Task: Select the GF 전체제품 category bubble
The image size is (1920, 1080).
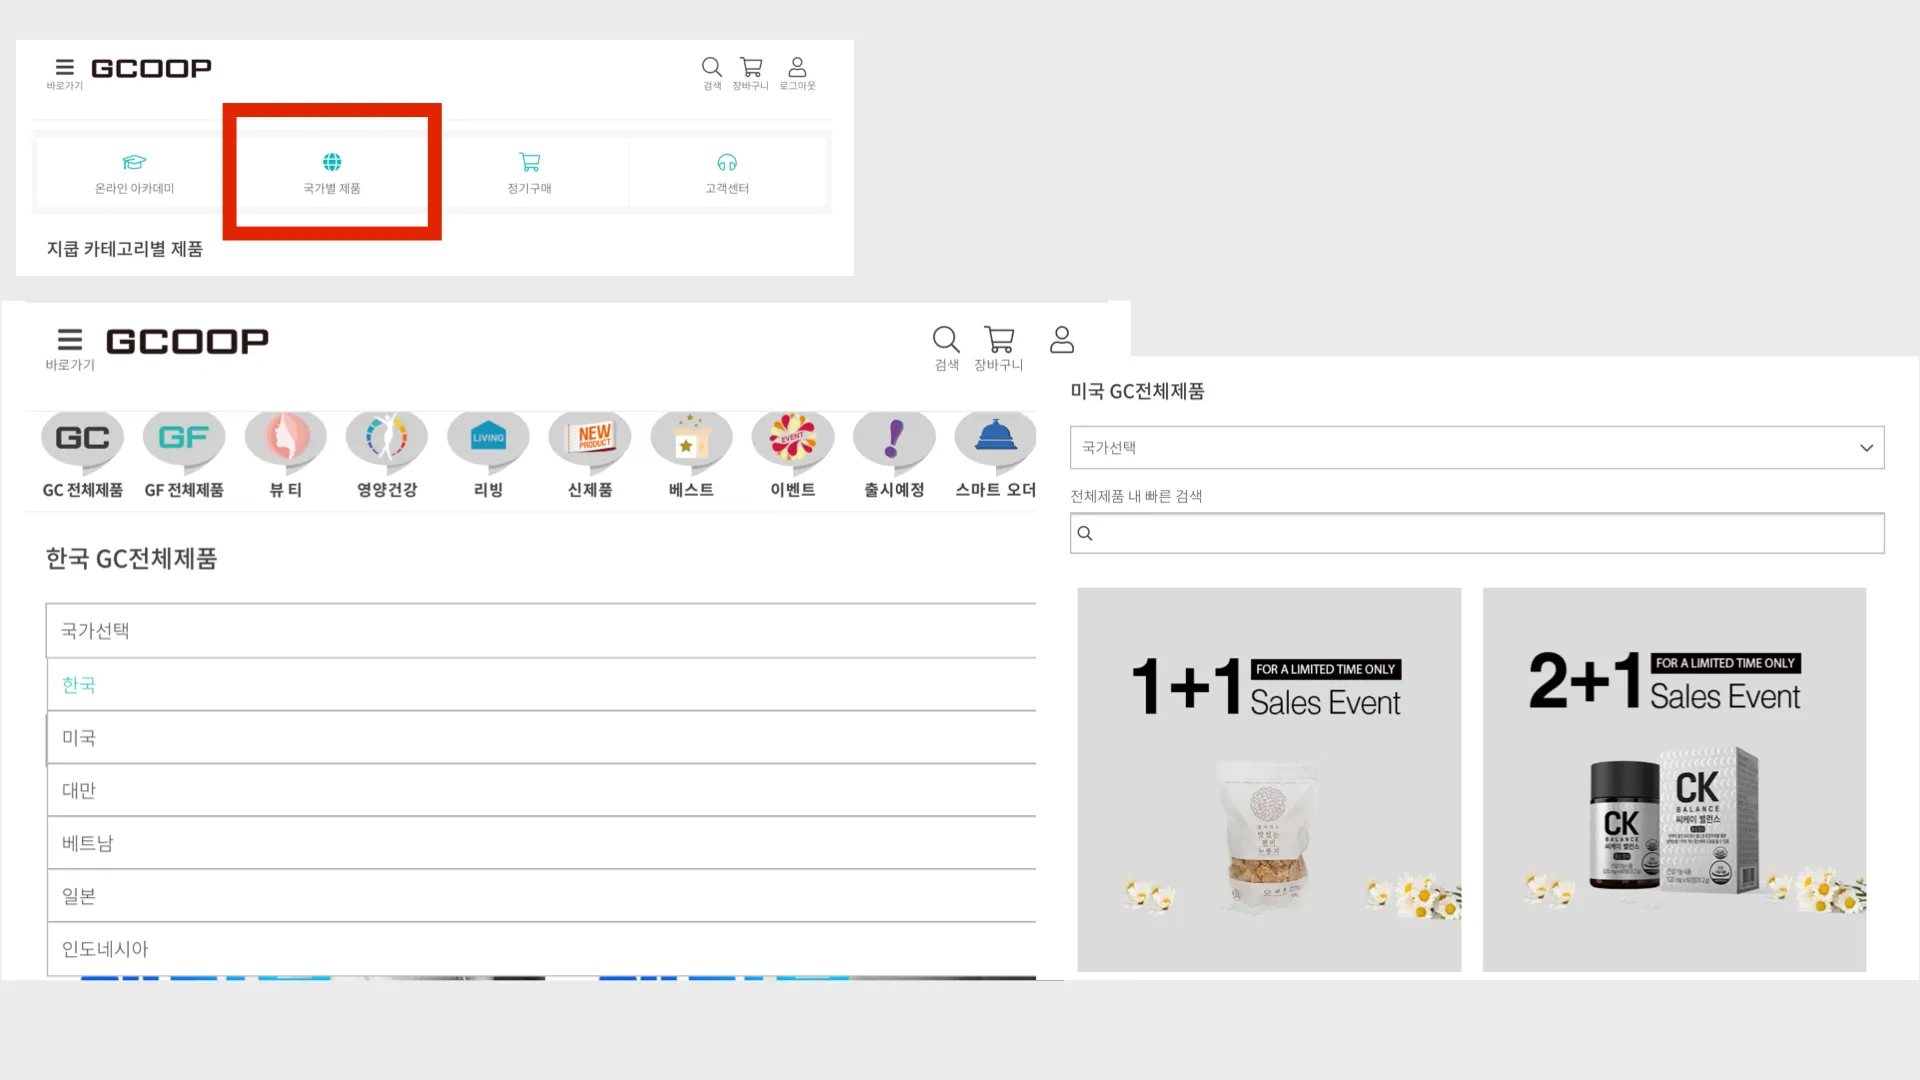Action: coord(184,439)
